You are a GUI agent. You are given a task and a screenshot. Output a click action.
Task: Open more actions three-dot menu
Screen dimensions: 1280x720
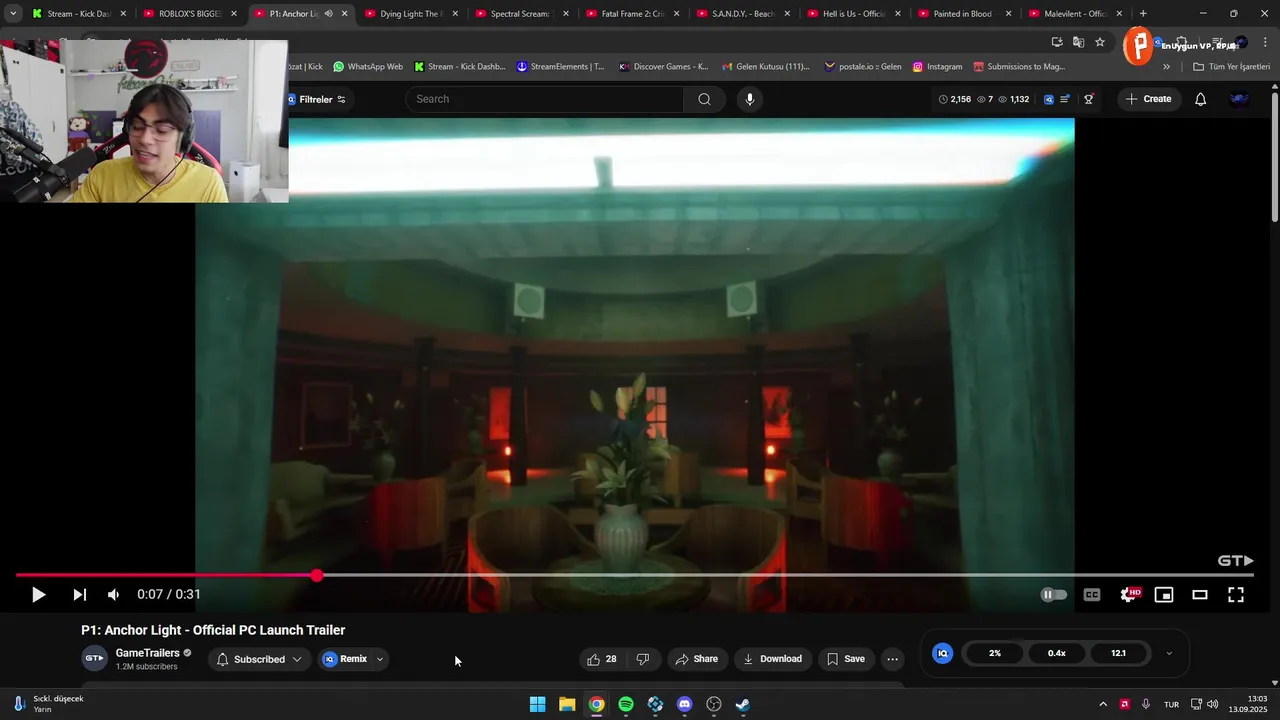tap(892, 659)
